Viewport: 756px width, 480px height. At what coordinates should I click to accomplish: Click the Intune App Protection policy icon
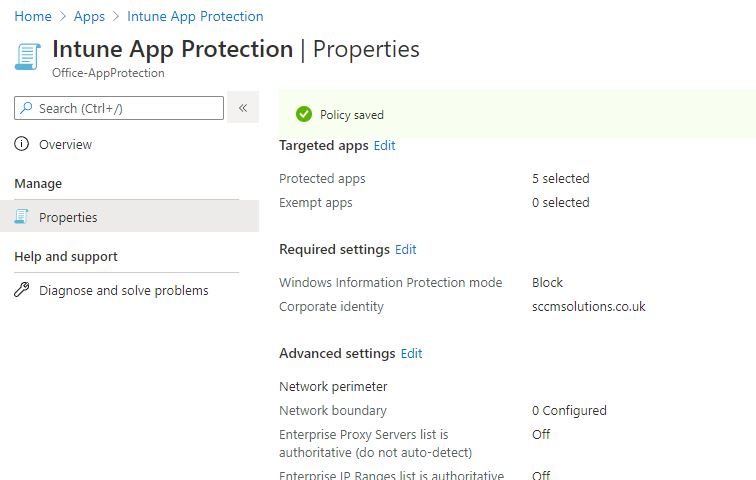27,55
